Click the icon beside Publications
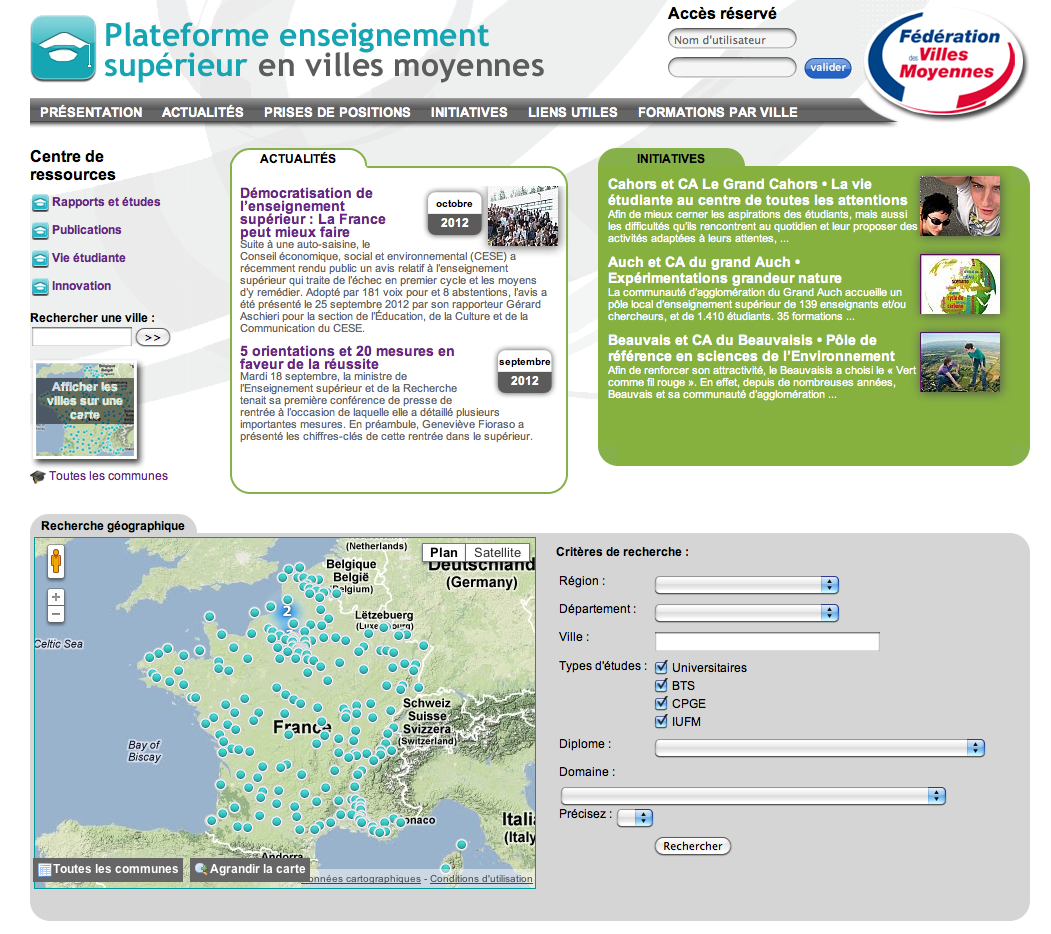 (40, 231)
